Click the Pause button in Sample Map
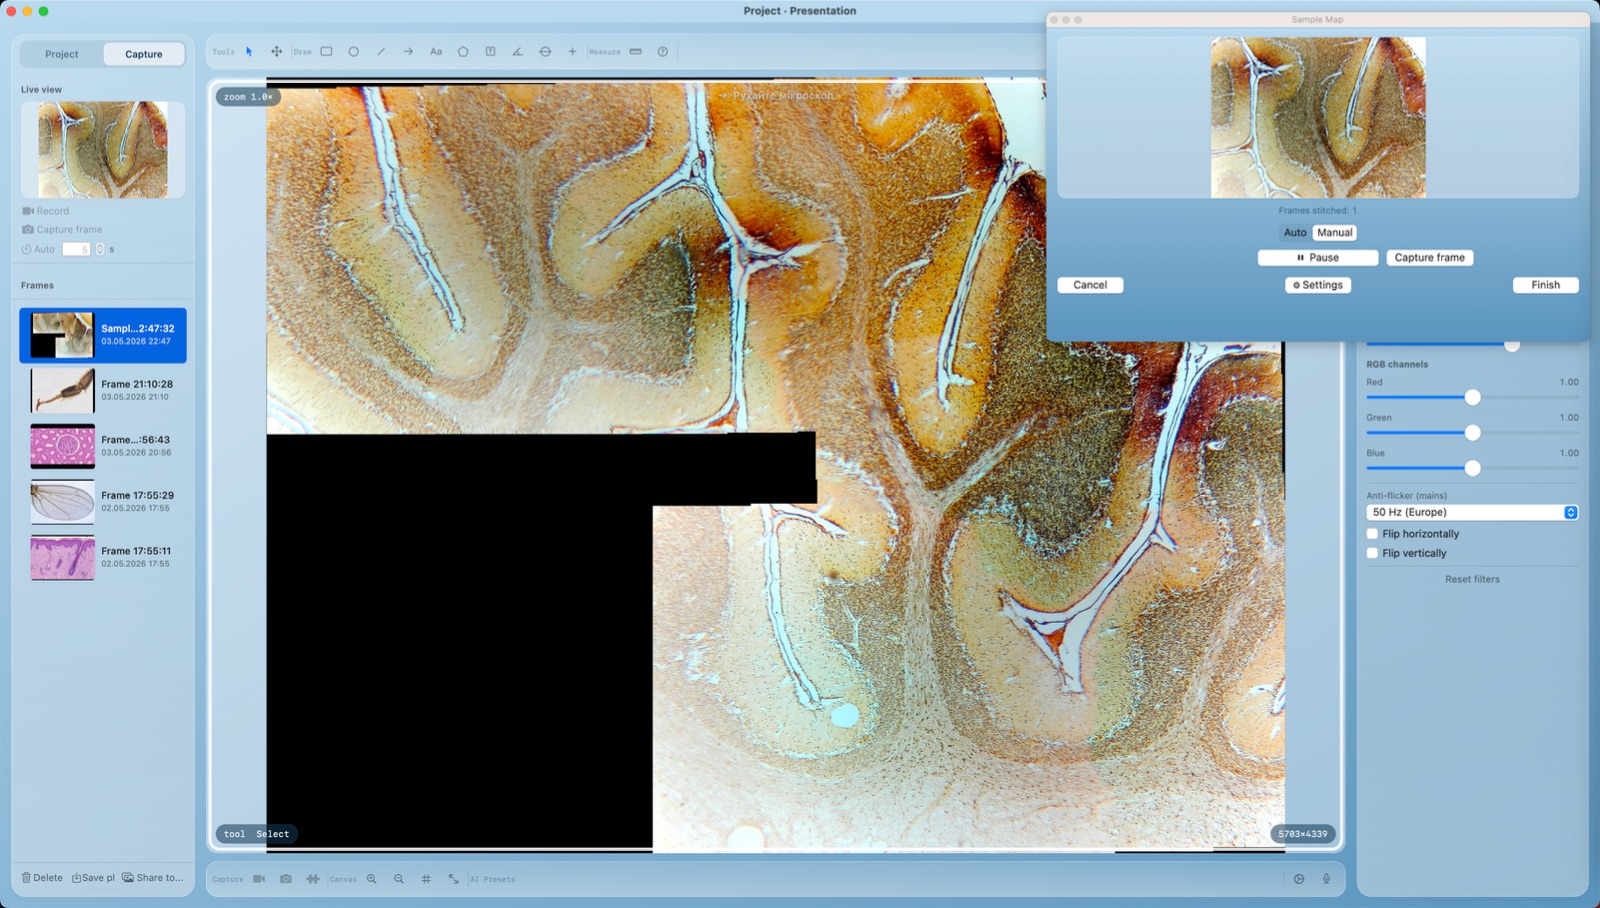1600x908 pixels. point(1318,257)
